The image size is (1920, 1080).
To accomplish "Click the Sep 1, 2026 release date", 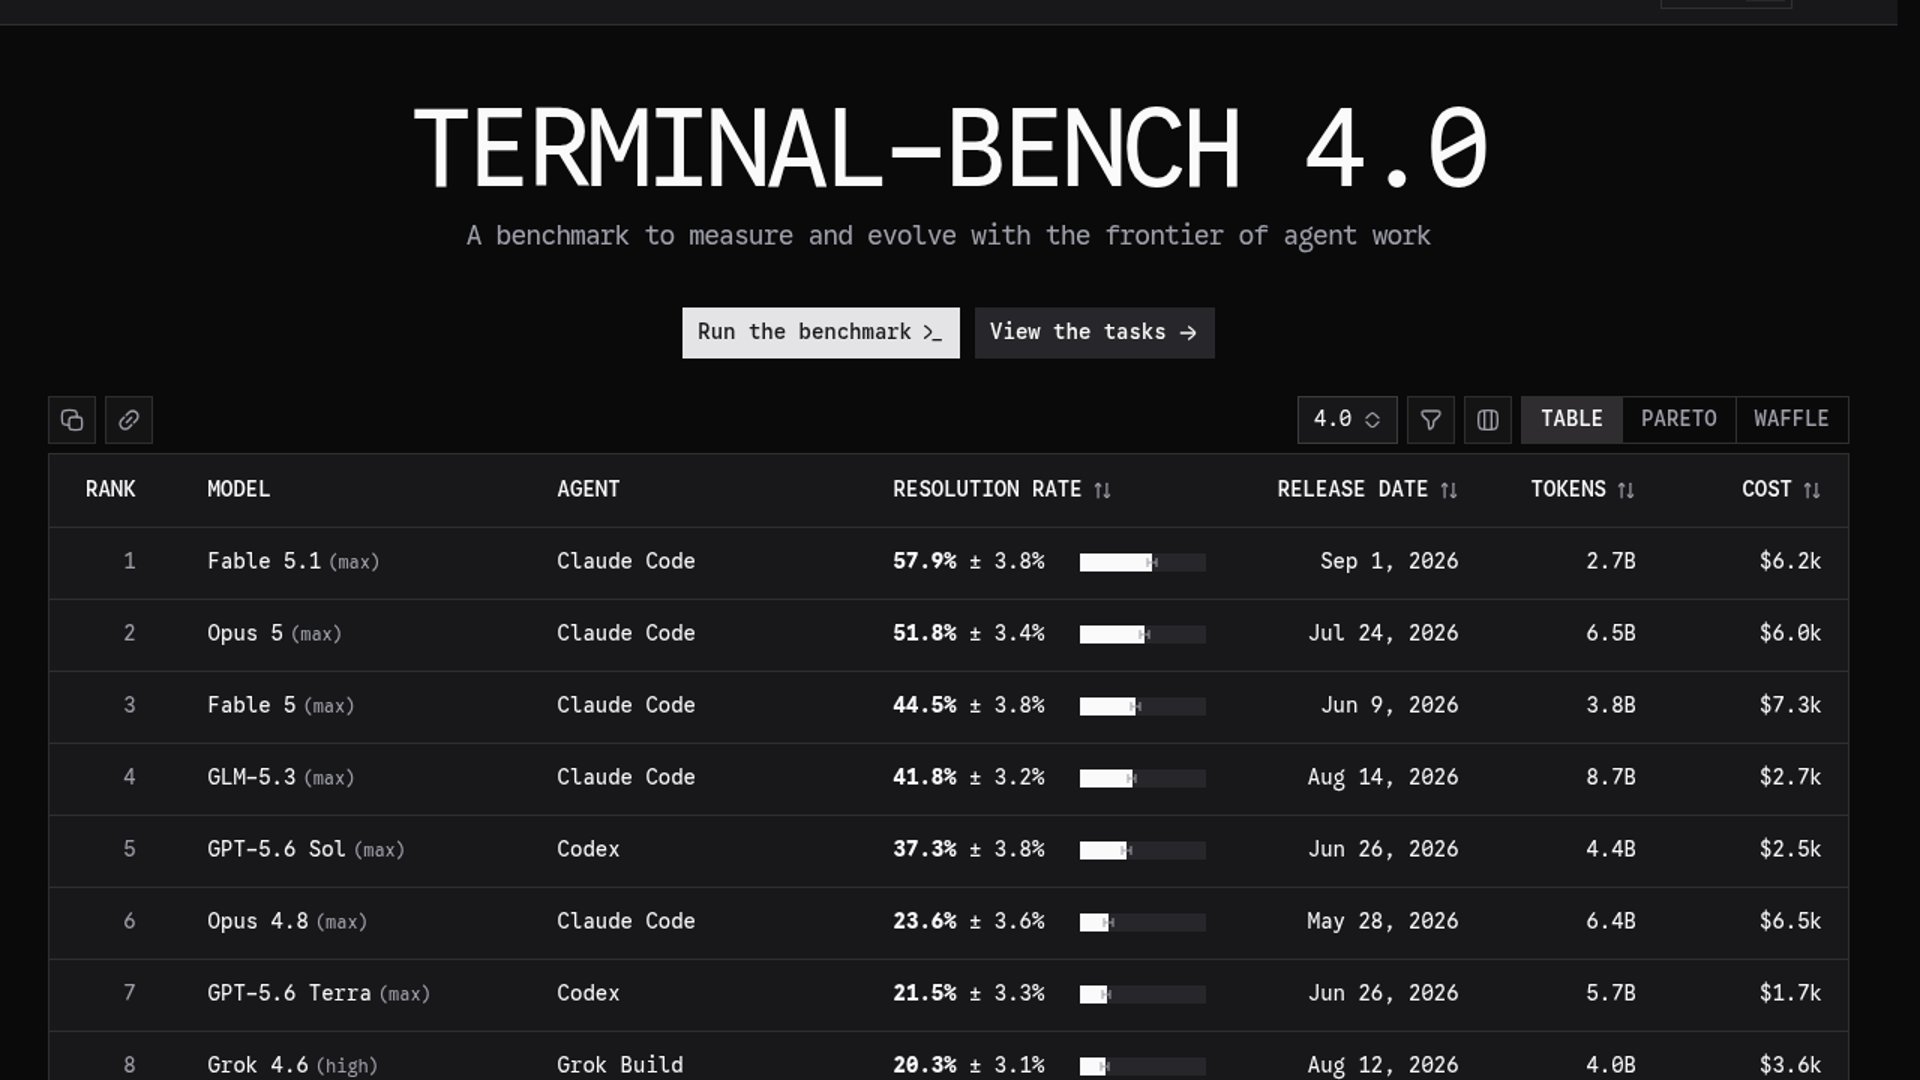I will [1389, 562].
